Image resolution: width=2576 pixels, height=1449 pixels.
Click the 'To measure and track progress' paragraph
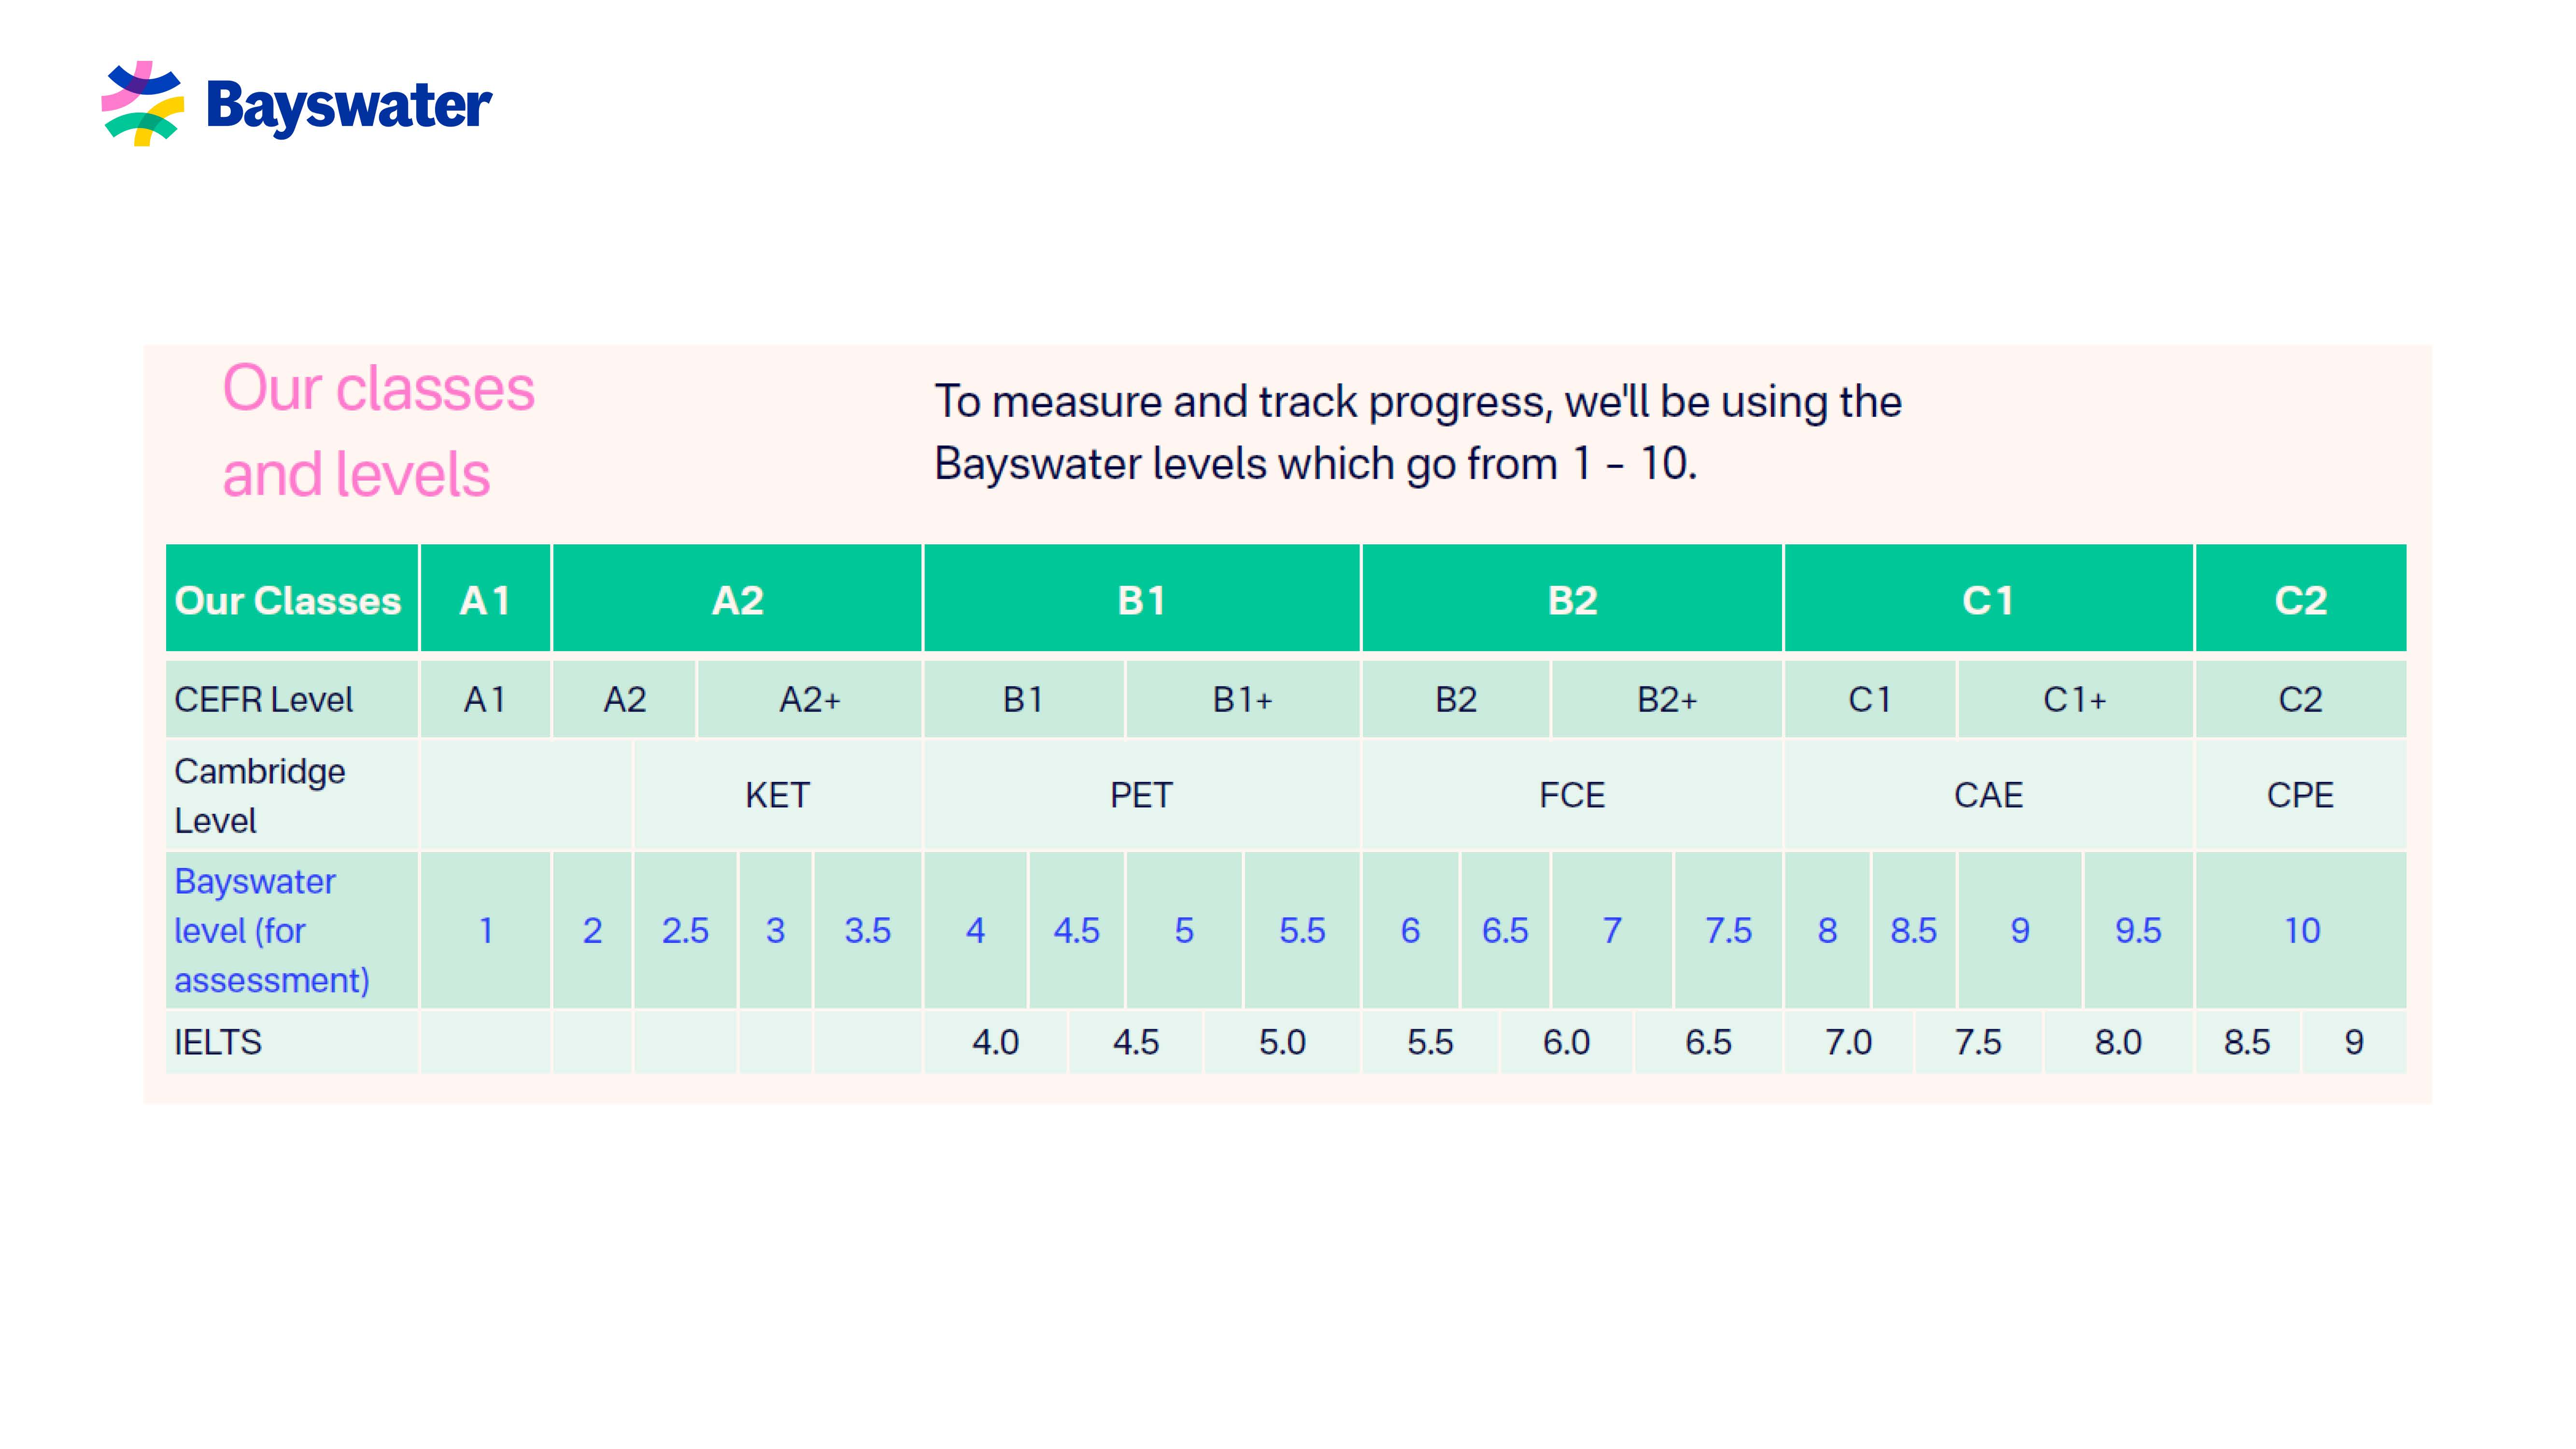(1418, 432)
